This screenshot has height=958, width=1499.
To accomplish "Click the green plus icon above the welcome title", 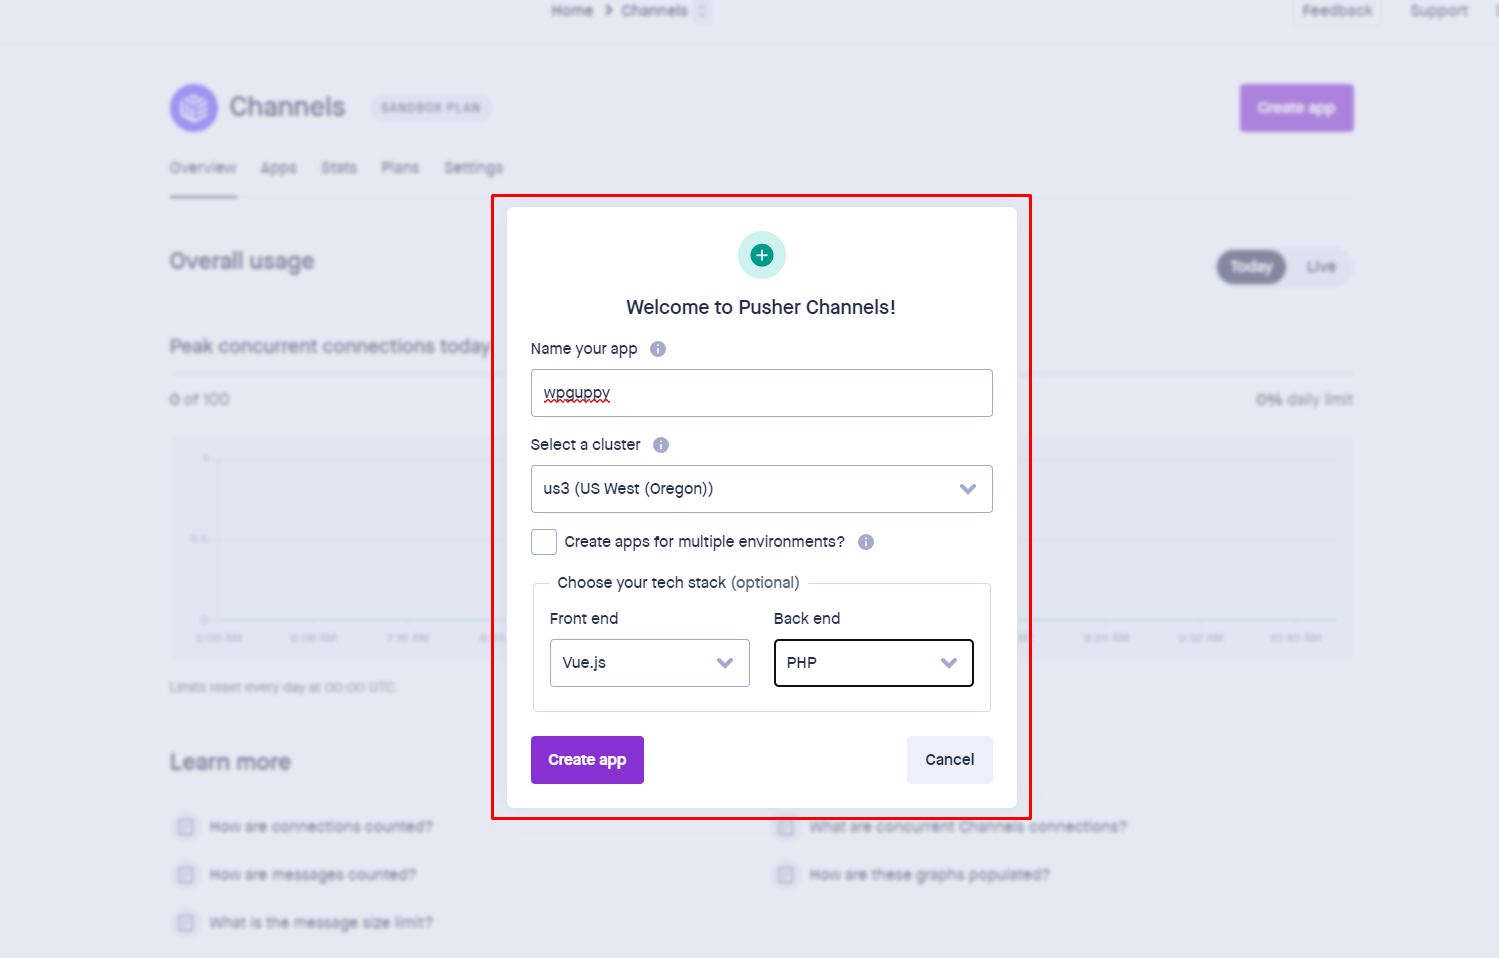I will pos(762,255).
